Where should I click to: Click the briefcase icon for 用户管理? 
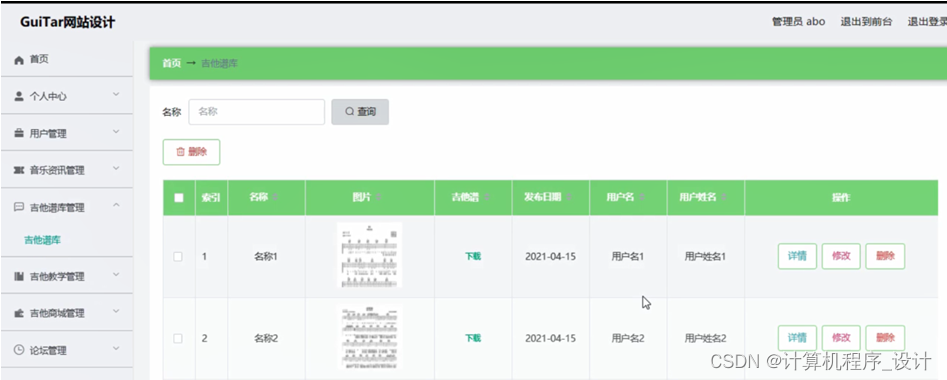pos(19,134)
